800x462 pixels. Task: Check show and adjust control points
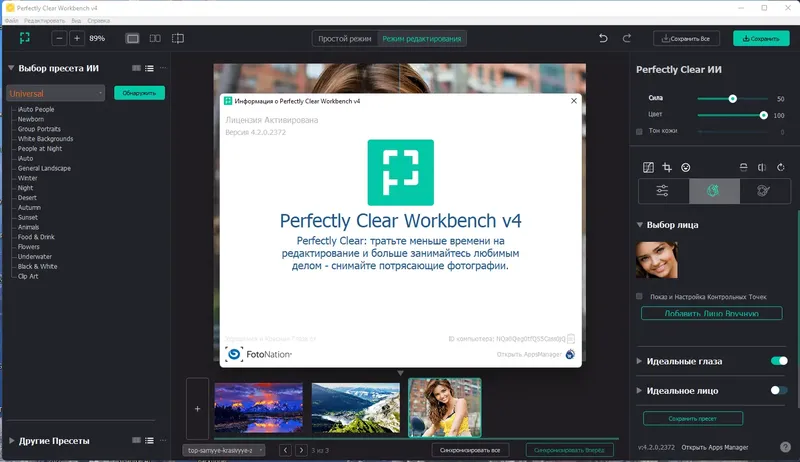coord(639,296)
